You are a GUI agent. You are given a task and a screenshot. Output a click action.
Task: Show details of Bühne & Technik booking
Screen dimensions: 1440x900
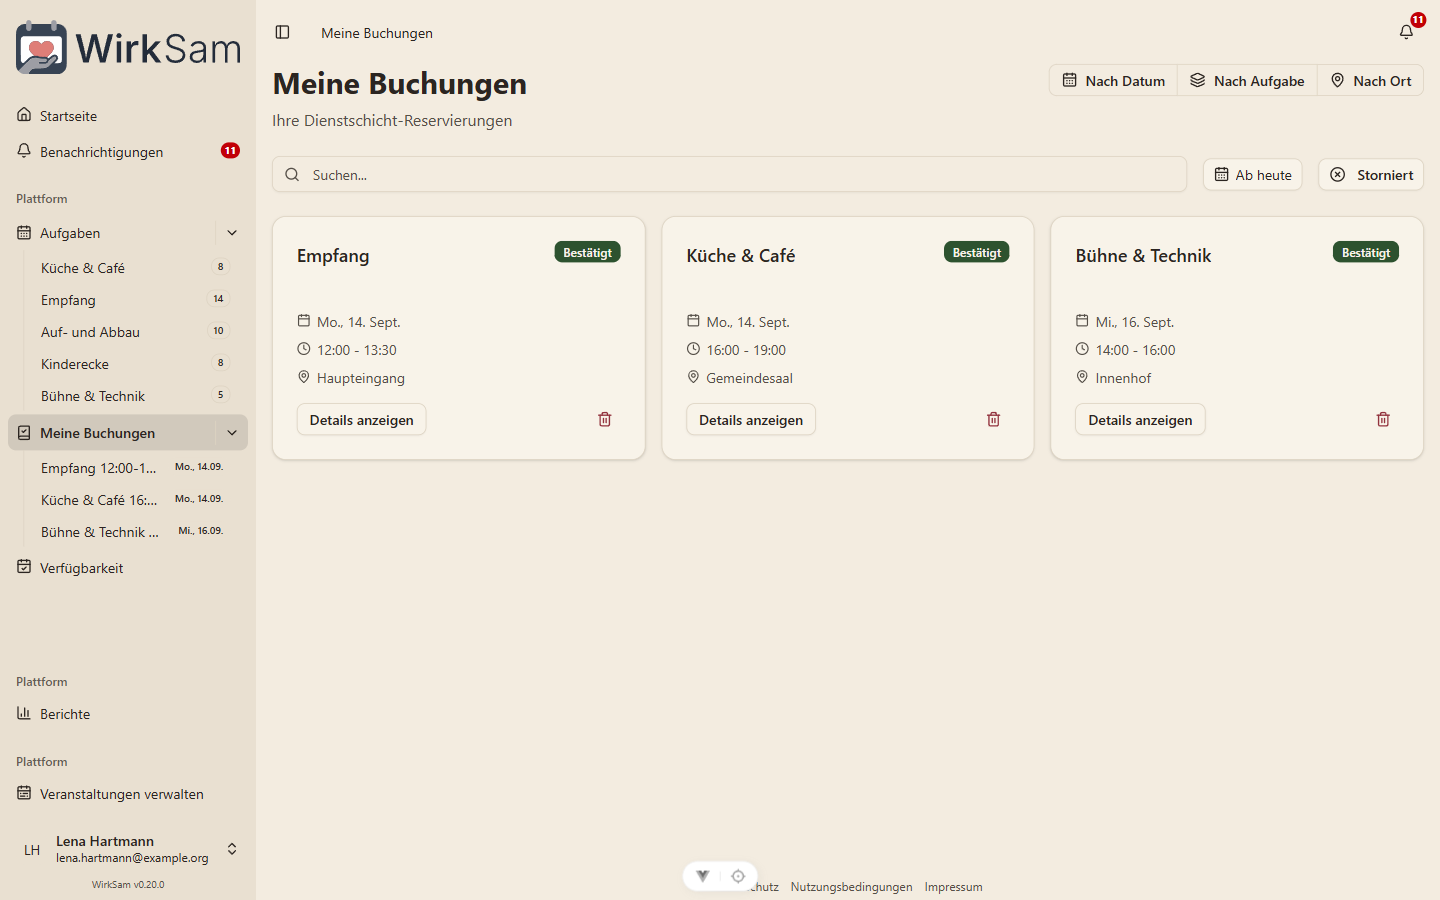pos(1140,420)
